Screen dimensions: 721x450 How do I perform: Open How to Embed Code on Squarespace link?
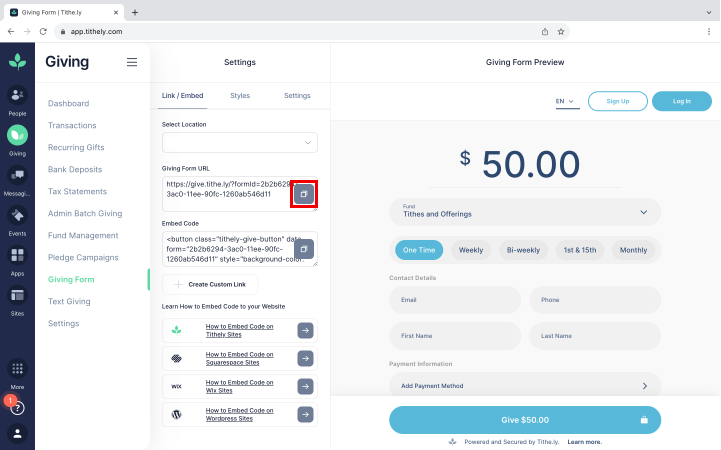[x=239, y=359]
